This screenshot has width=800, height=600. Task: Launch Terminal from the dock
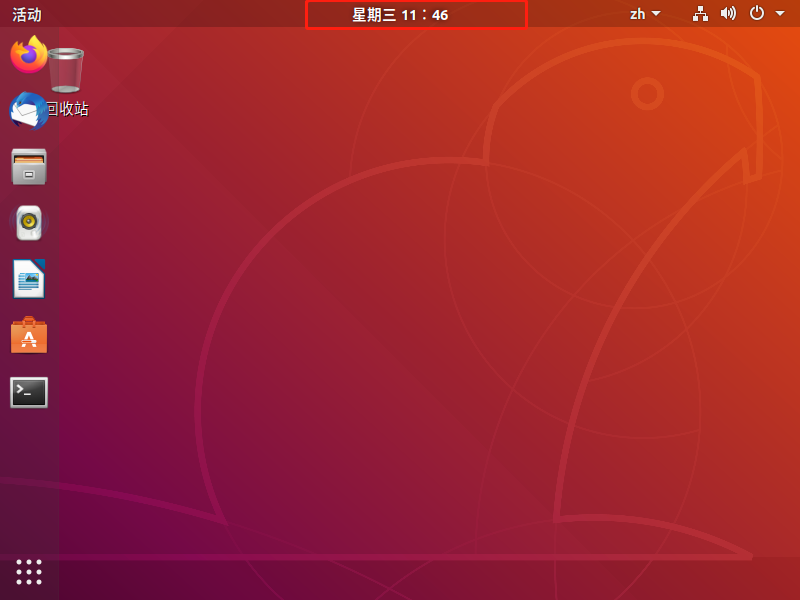pyautogui.click(x=29, y=392)
